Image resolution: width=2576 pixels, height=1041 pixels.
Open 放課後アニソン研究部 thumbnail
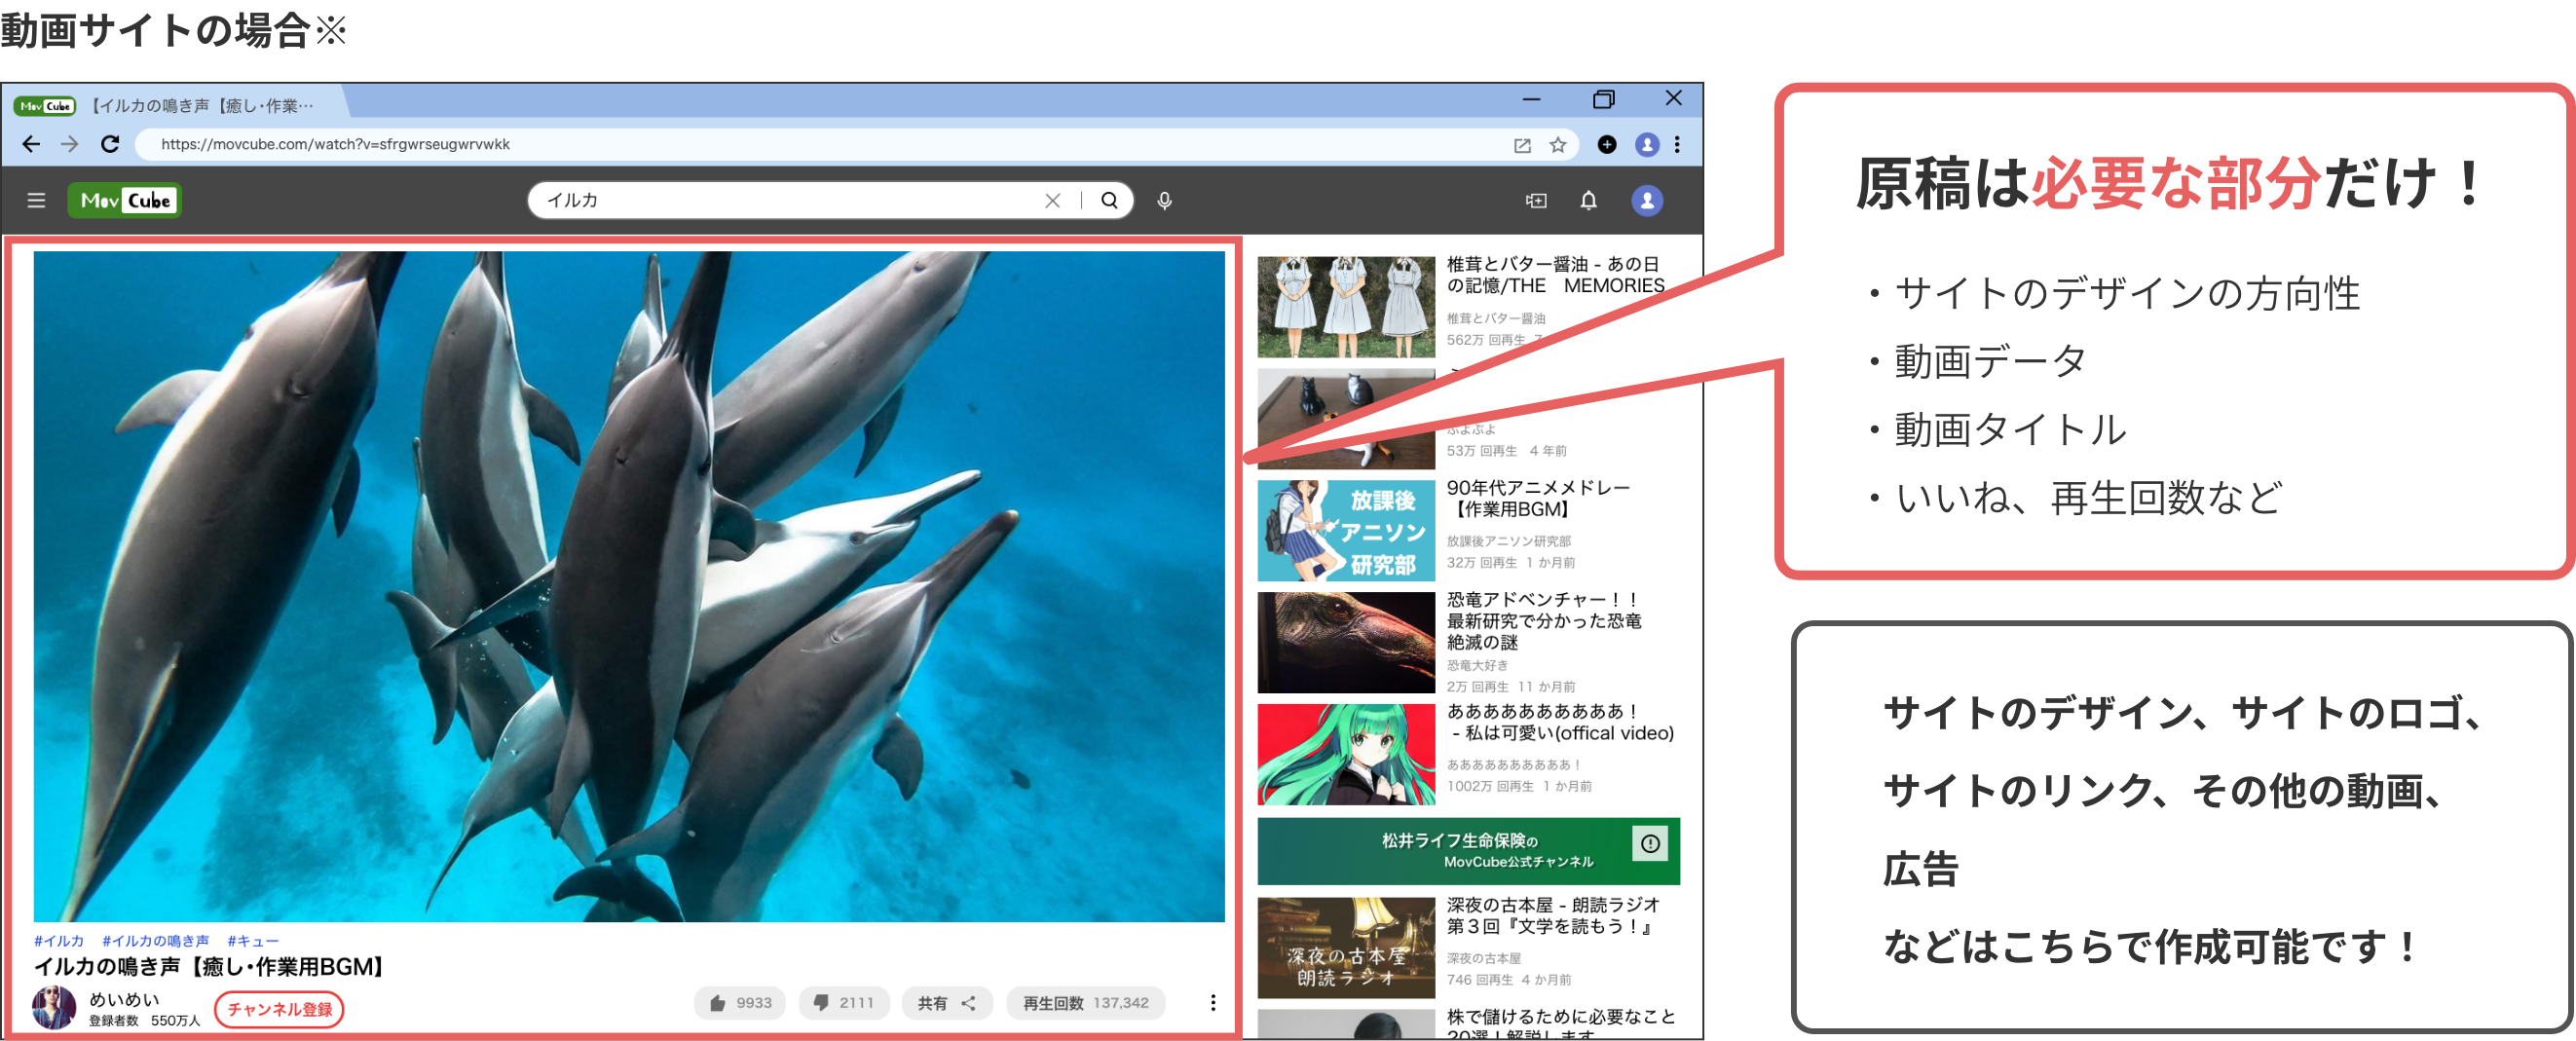[1346, 531]
